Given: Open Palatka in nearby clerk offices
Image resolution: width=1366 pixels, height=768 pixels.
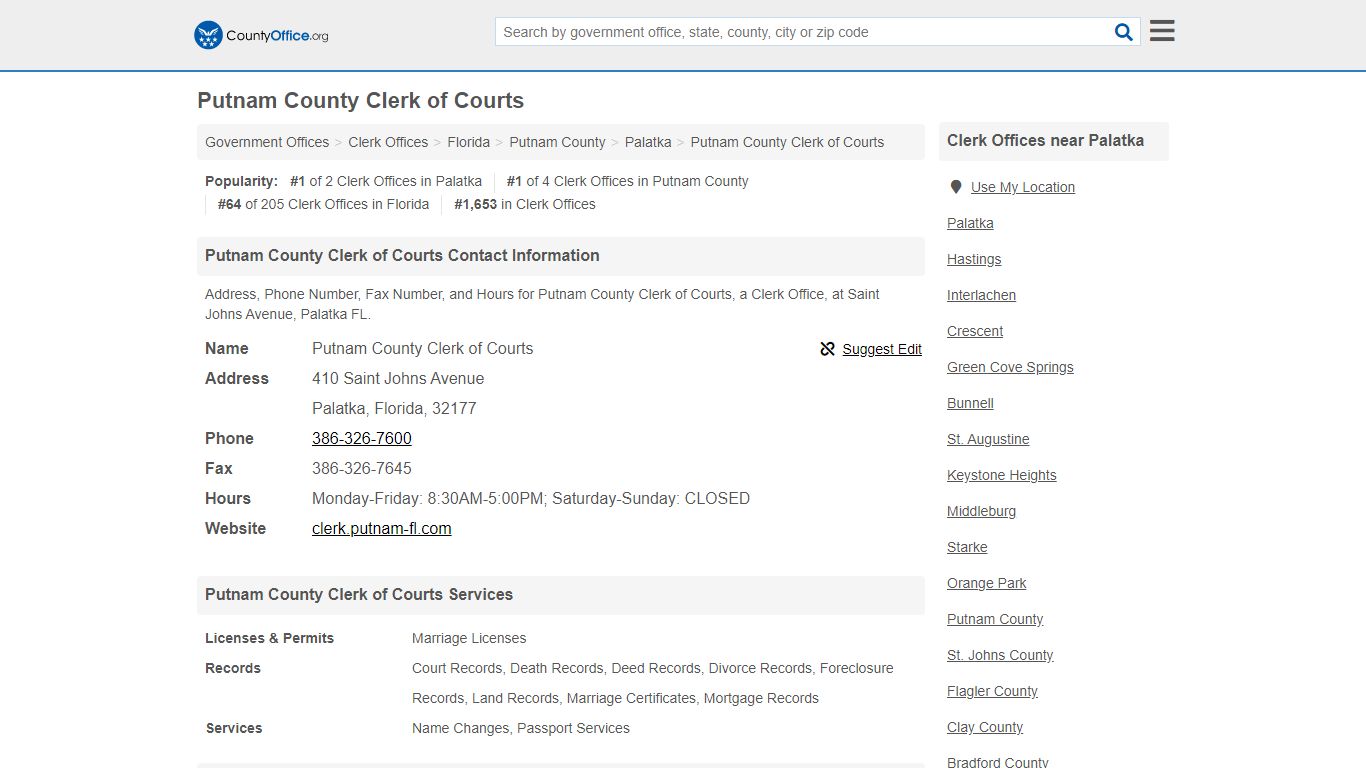Looking at the screenshot, I should (970, 223).
